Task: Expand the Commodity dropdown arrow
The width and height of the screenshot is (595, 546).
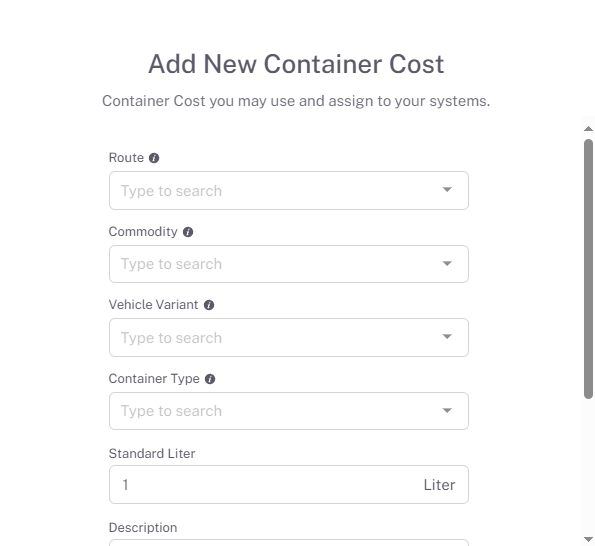Action: click(x=447, y=264)
